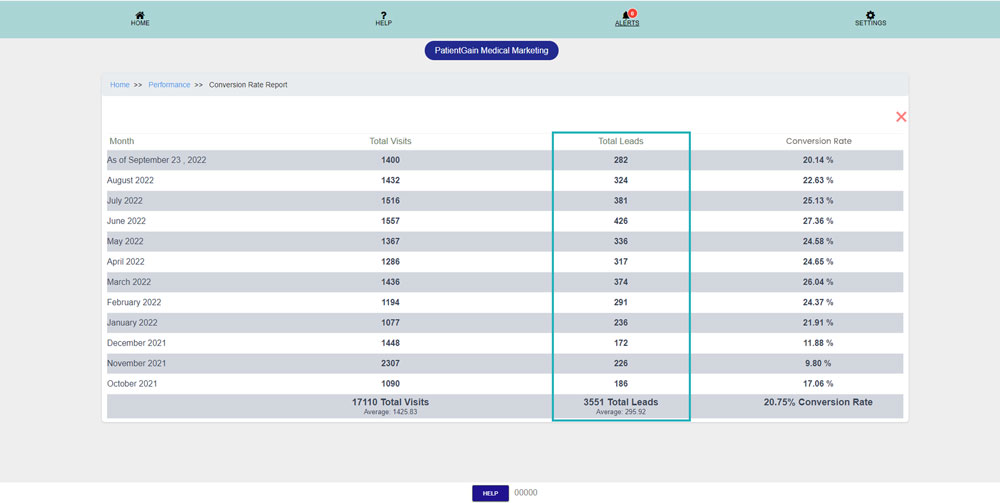Click the 172 leads value for December
The width and height of the screenshot is (1000, 503).
click(x=621, y=343)
